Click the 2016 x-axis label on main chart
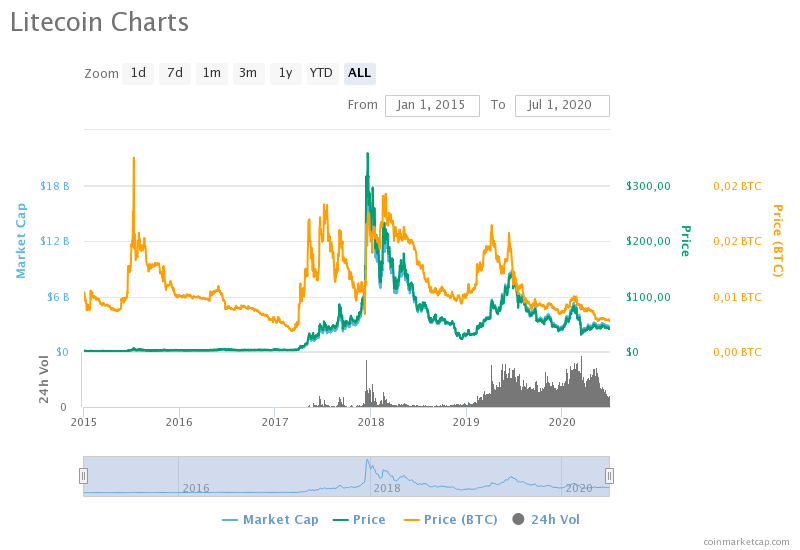800x550 pixels. tap(179, 422)
